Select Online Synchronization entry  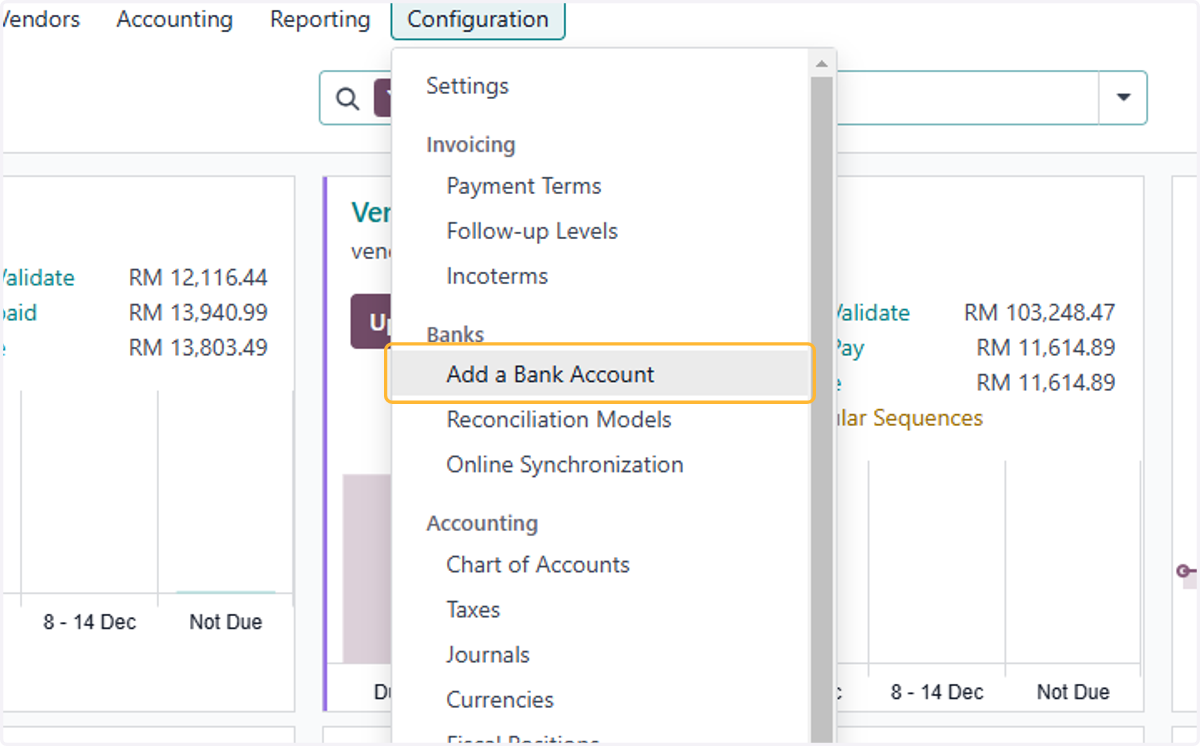point(565,464)
